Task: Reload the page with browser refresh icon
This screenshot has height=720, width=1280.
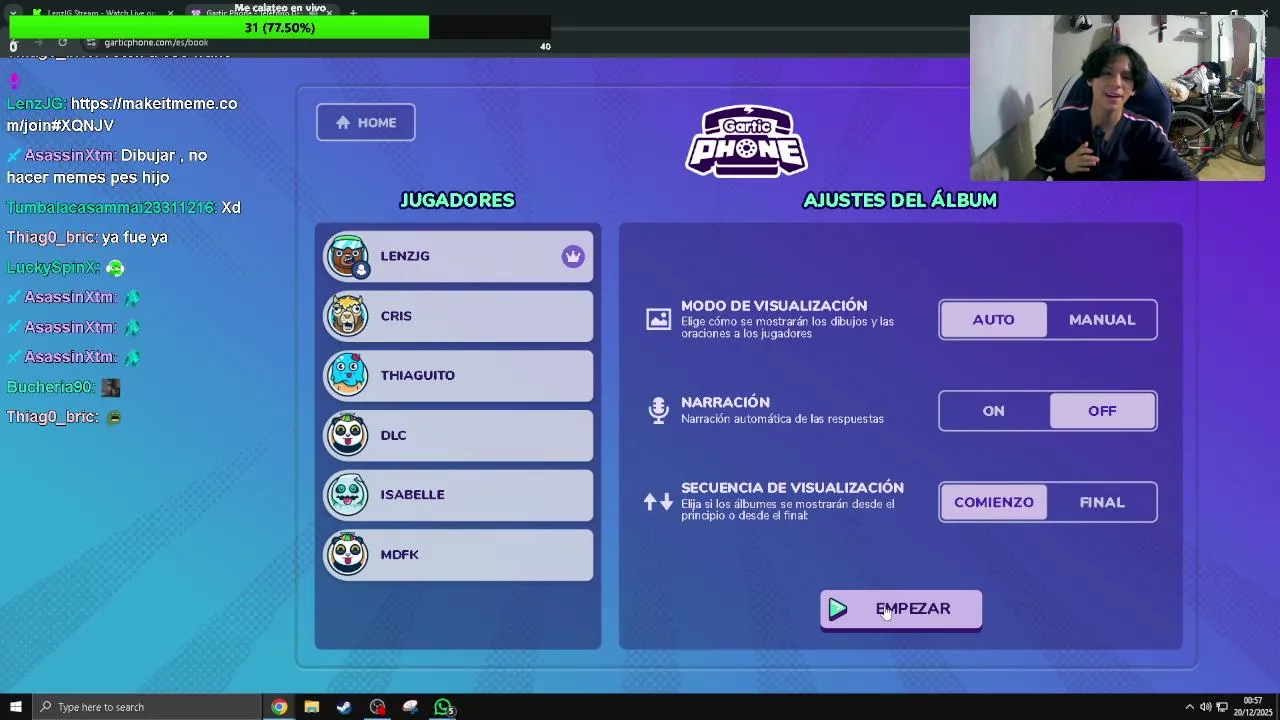Action: coord(62,42)
